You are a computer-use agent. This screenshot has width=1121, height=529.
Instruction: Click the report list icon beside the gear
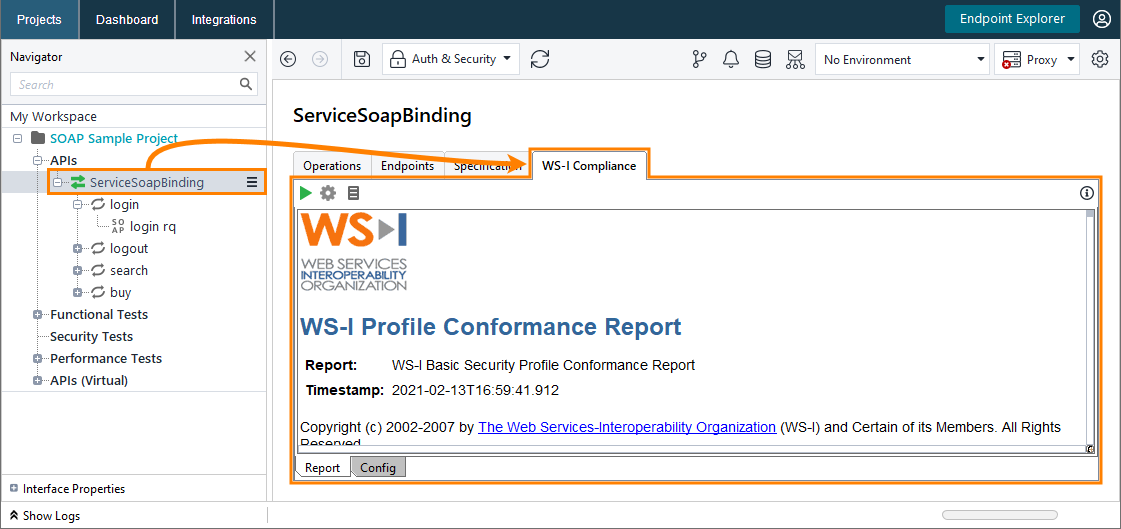coord(353,193)
